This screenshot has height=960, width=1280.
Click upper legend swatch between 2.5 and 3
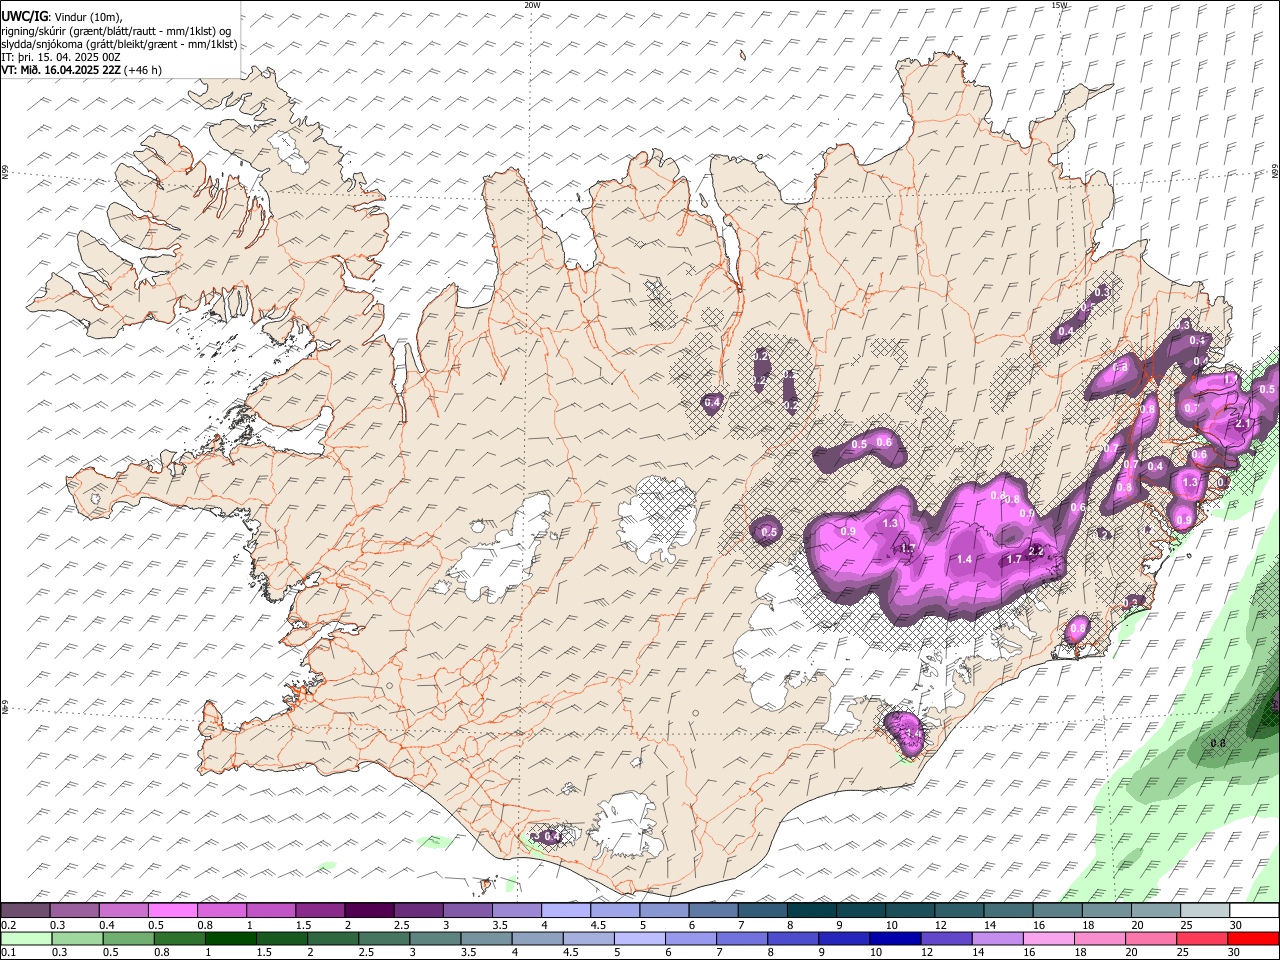tap(419, 911)
